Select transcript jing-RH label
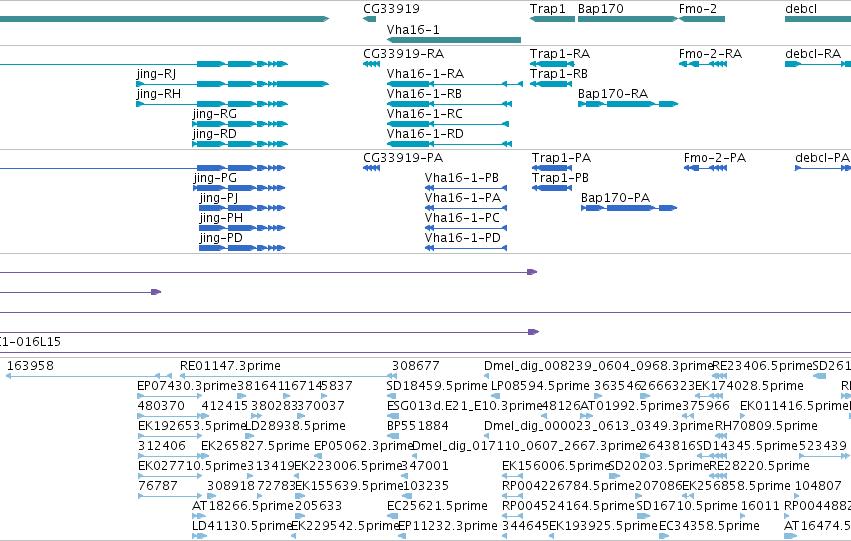Viewport: 851px width, 541px height. point(158,94)
